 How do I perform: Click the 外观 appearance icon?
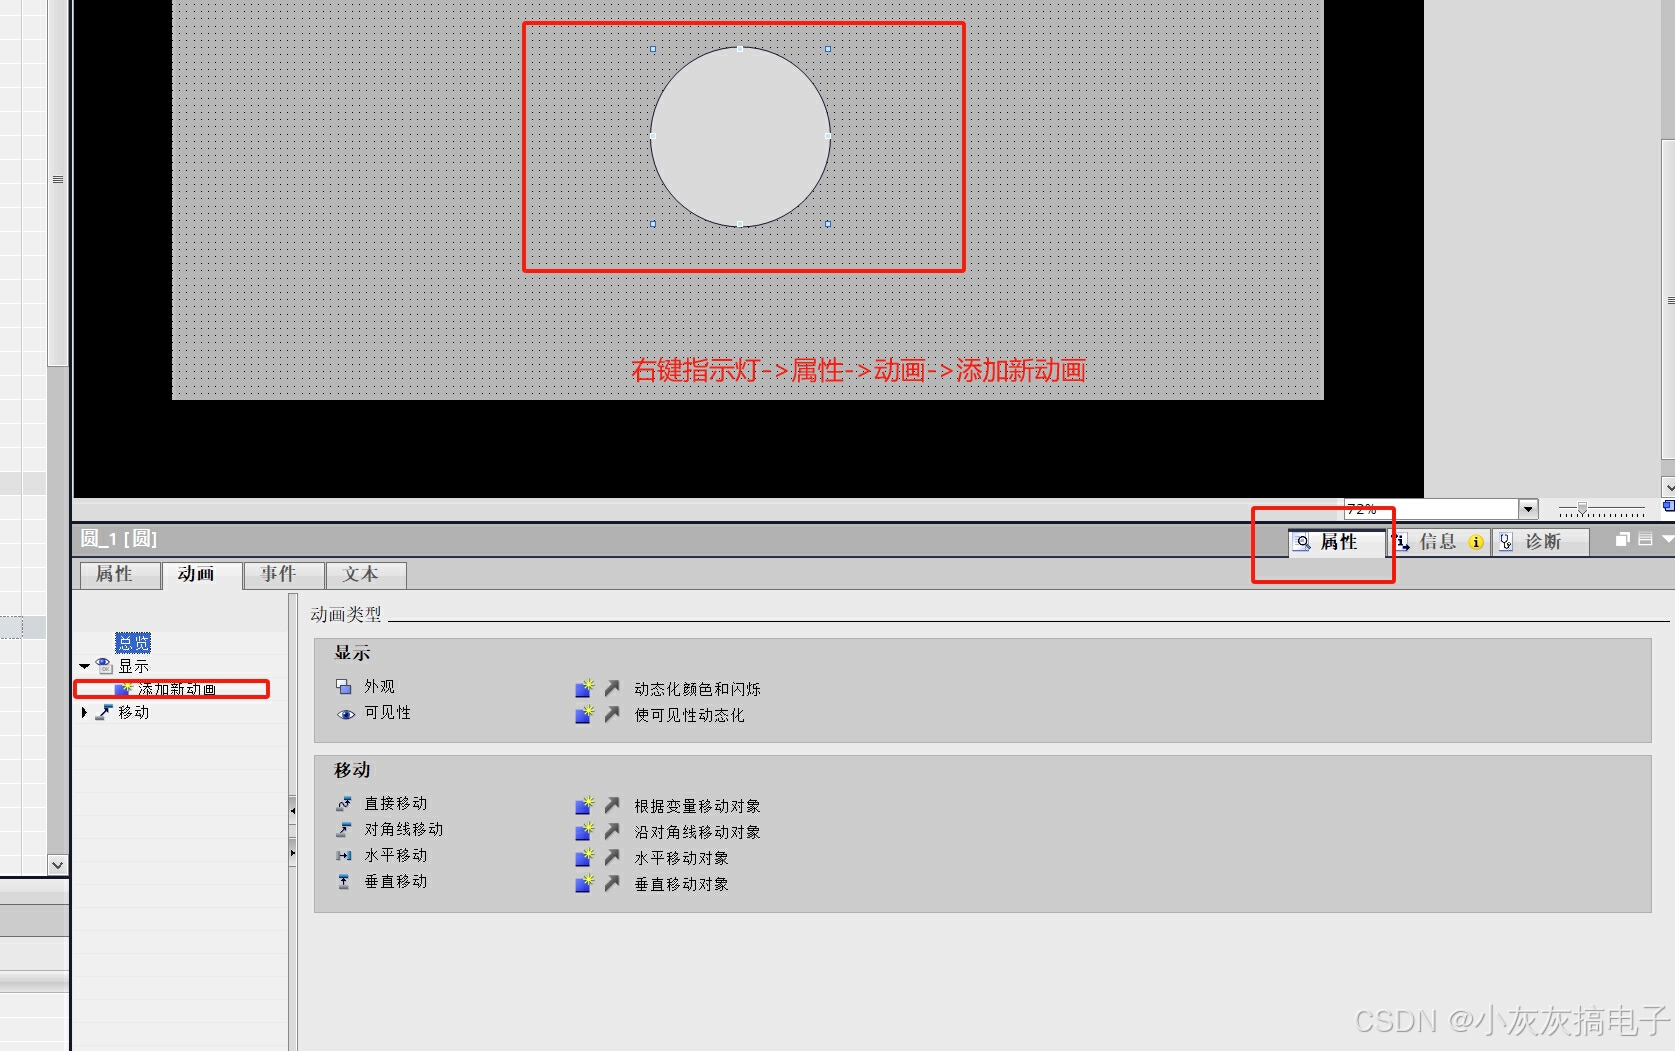click(x=344, y=687)
